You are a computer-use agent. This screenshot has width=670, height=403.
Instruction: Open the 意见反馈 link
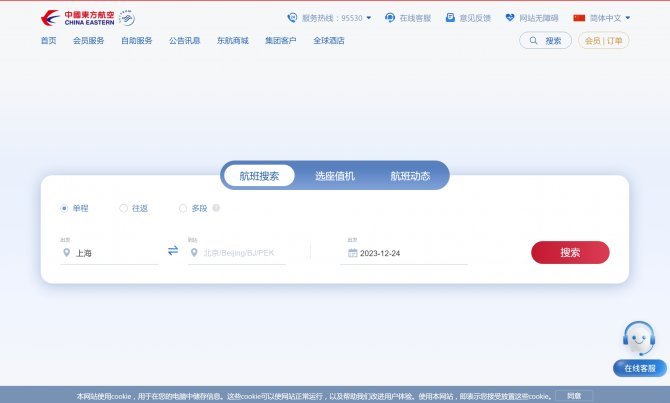[475, 18]
